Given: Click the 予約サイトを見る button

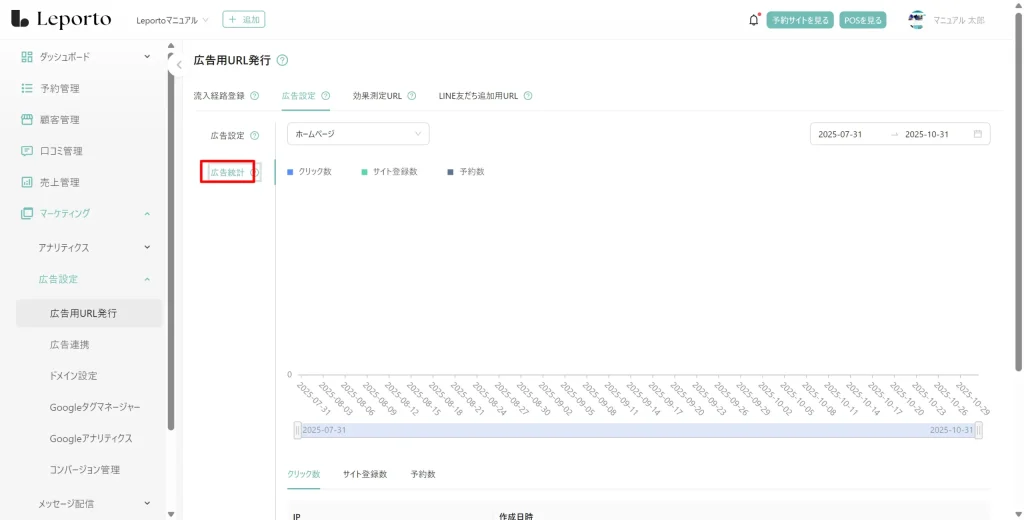Looking at the screenshot, I should pyautogui.click(x=799, y=20).
